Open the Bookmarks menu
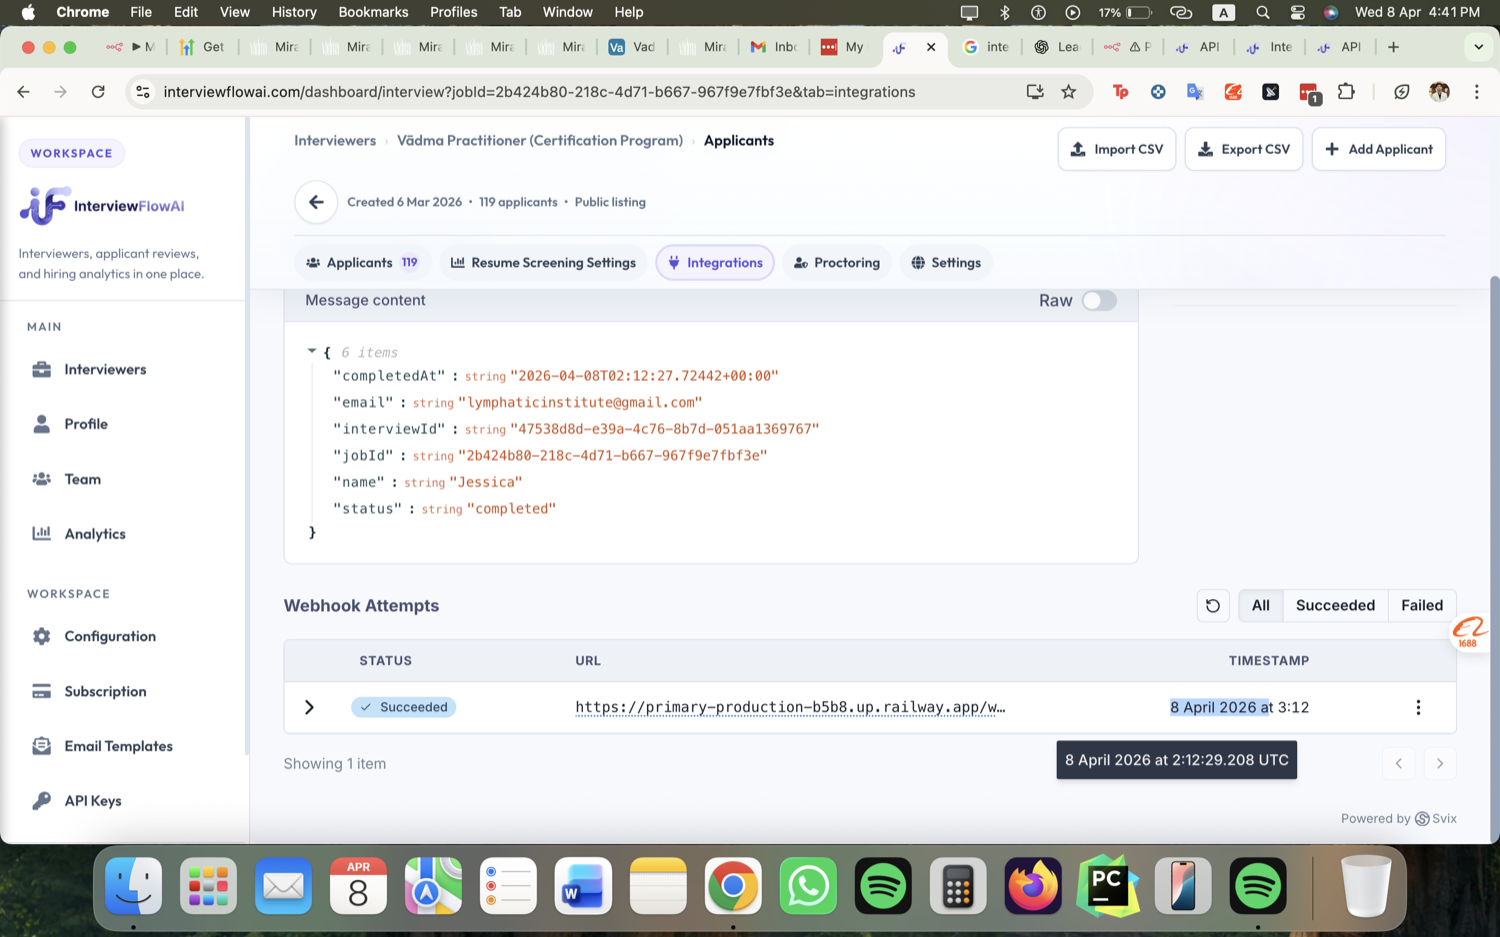This screenshot has height=937, width=1500. pyautogui.click(x=373, y=12)
